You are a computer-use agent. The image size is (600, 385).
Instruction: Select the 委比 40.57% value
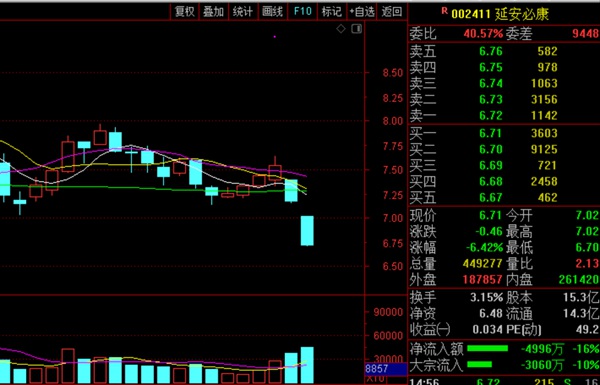[x=483, y=34]
